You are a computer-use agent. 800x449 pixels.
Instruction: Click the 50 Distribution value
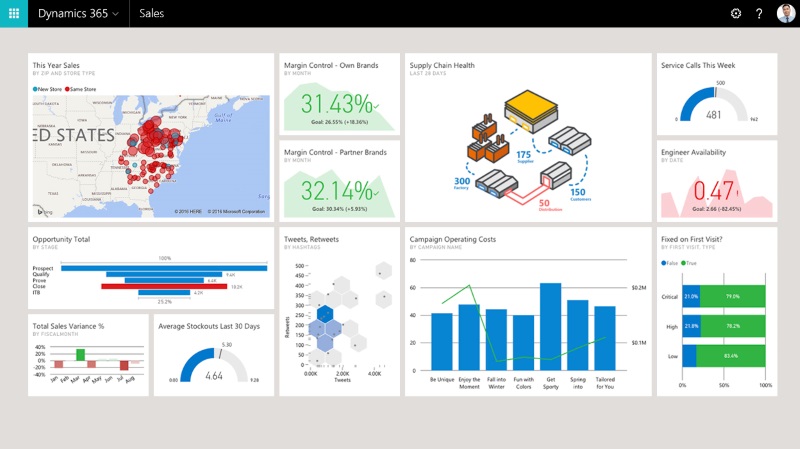click(544, 203)
